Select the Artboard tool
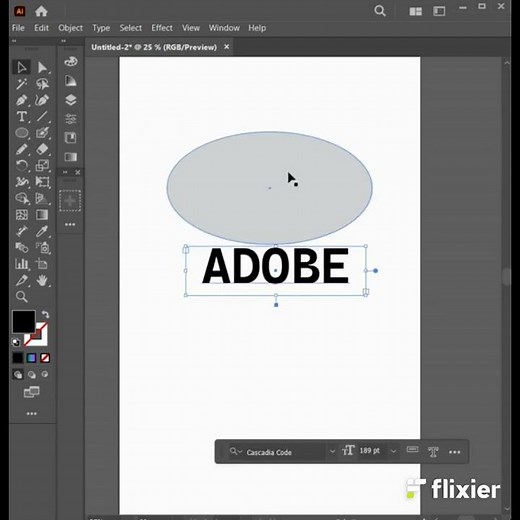This screenshot has width=520, height=520. pos(42,264)
